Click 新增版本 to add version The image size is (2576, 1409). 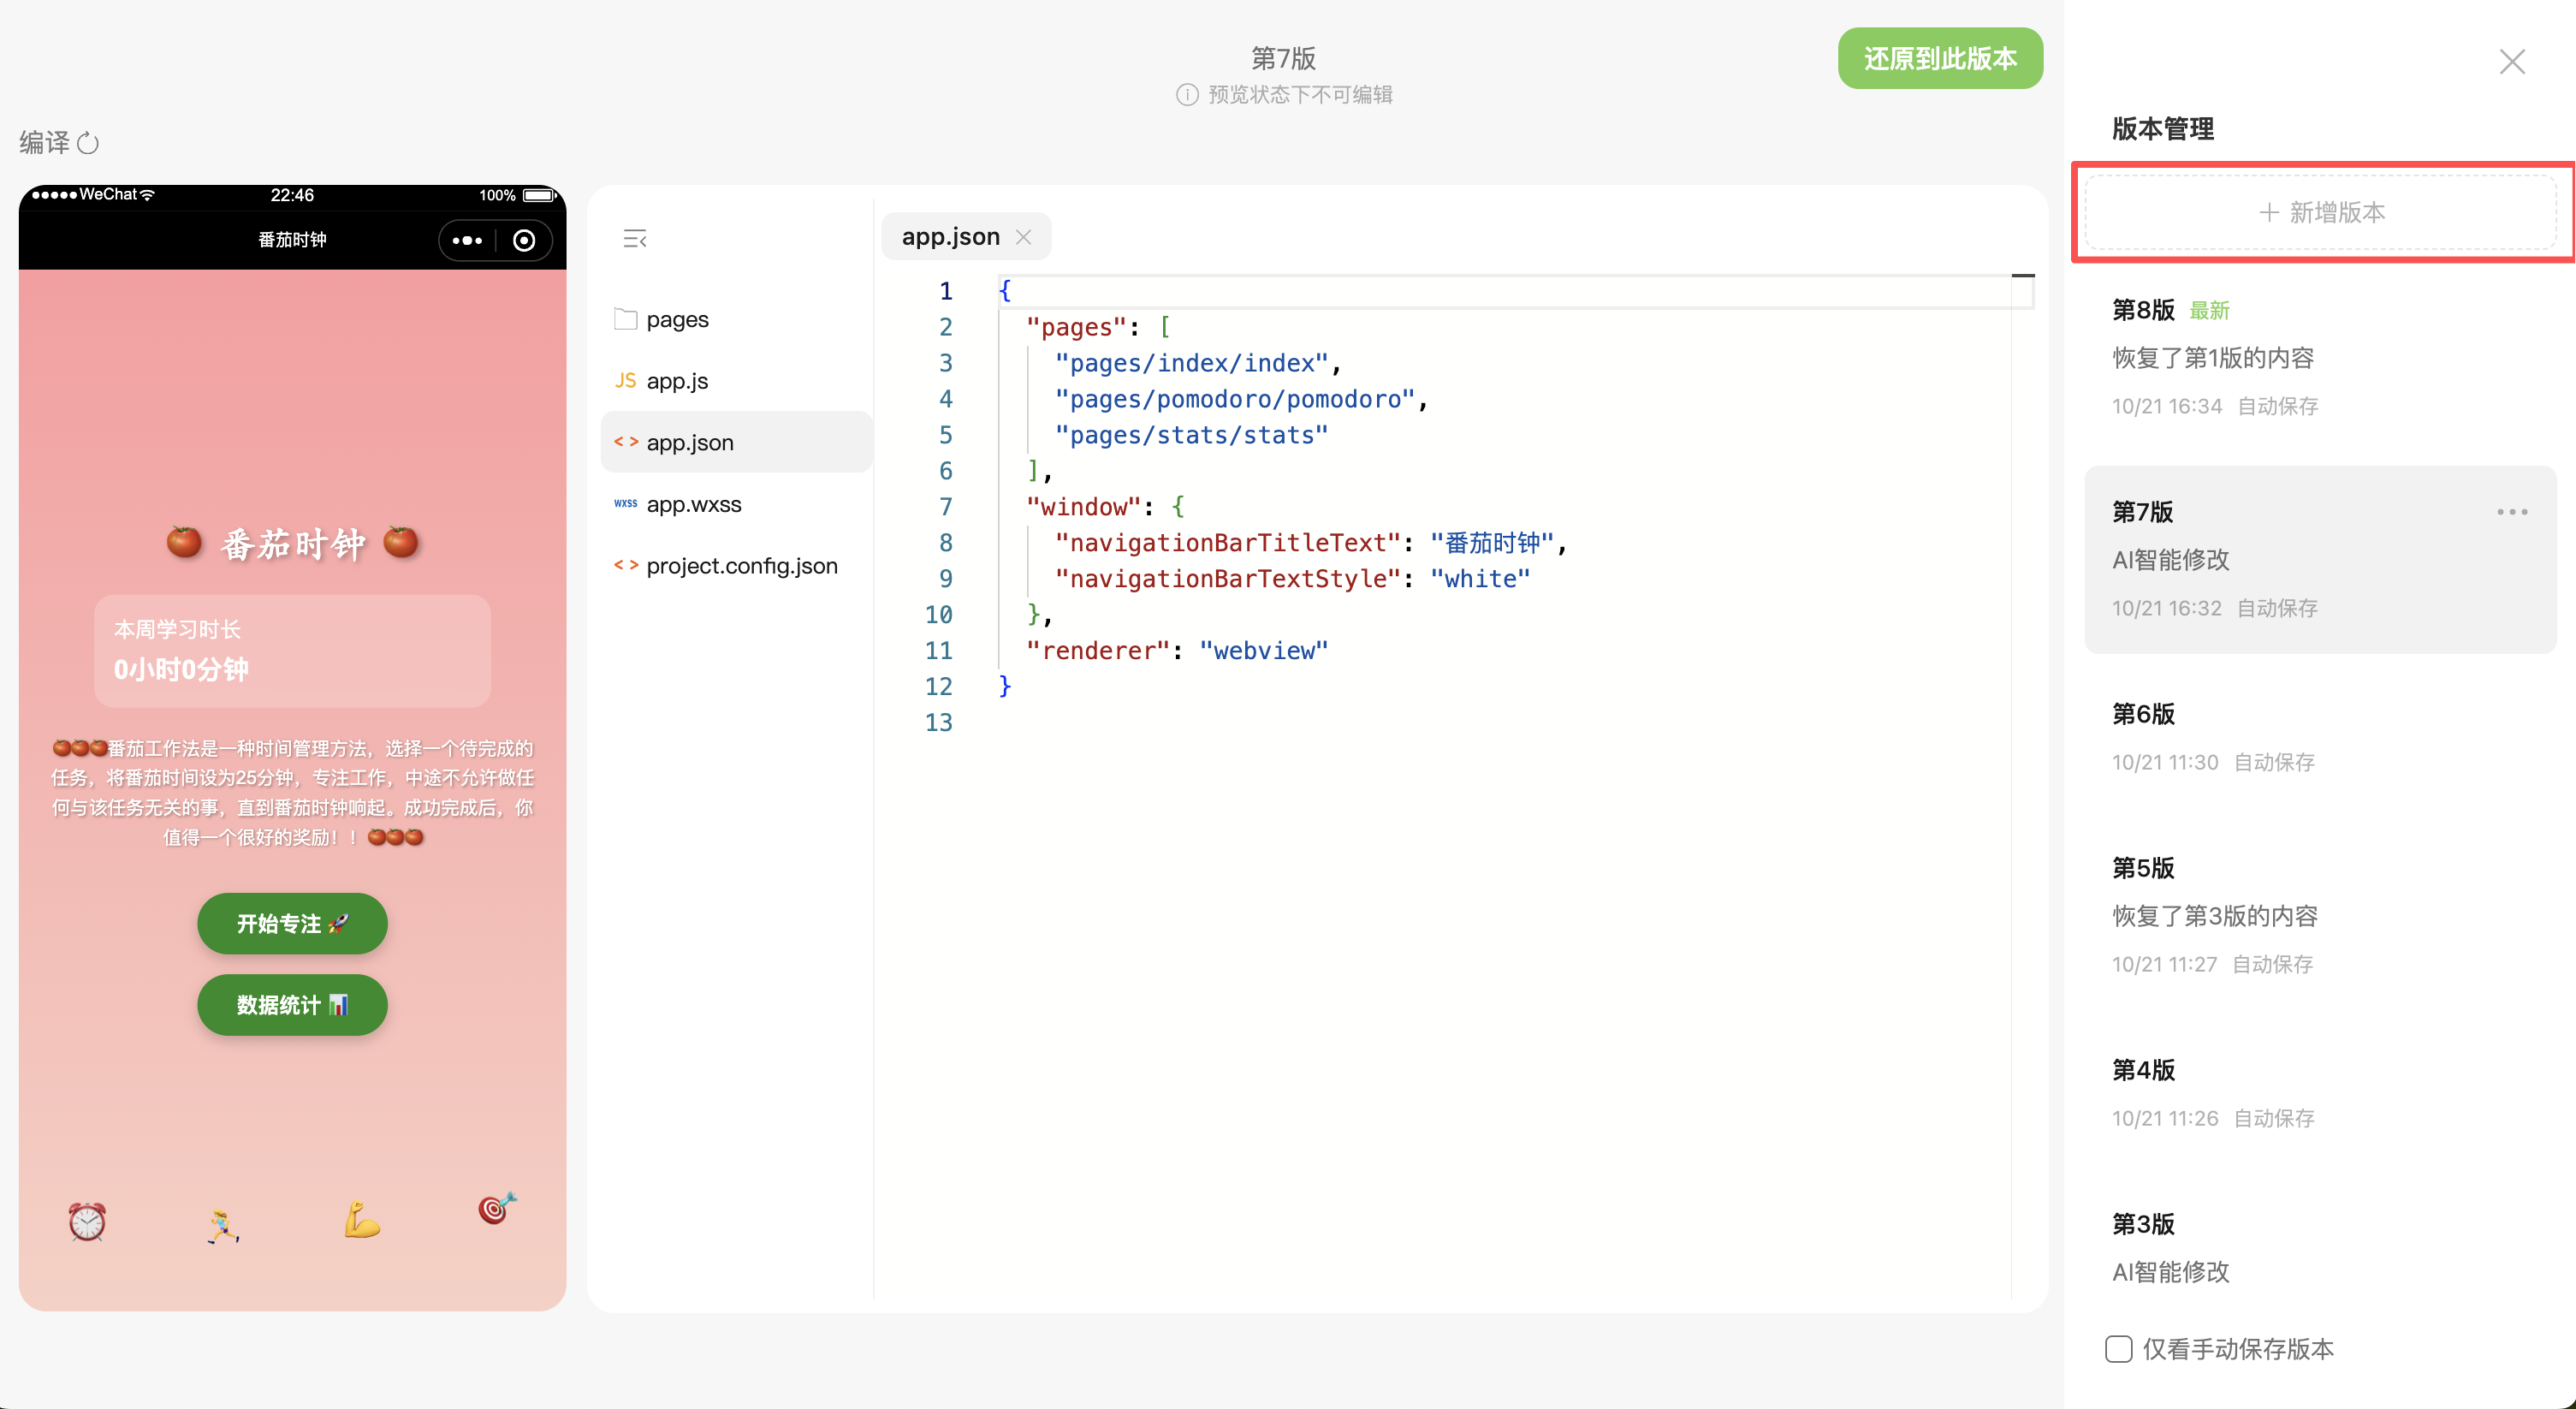click(x=2321, y=213)
